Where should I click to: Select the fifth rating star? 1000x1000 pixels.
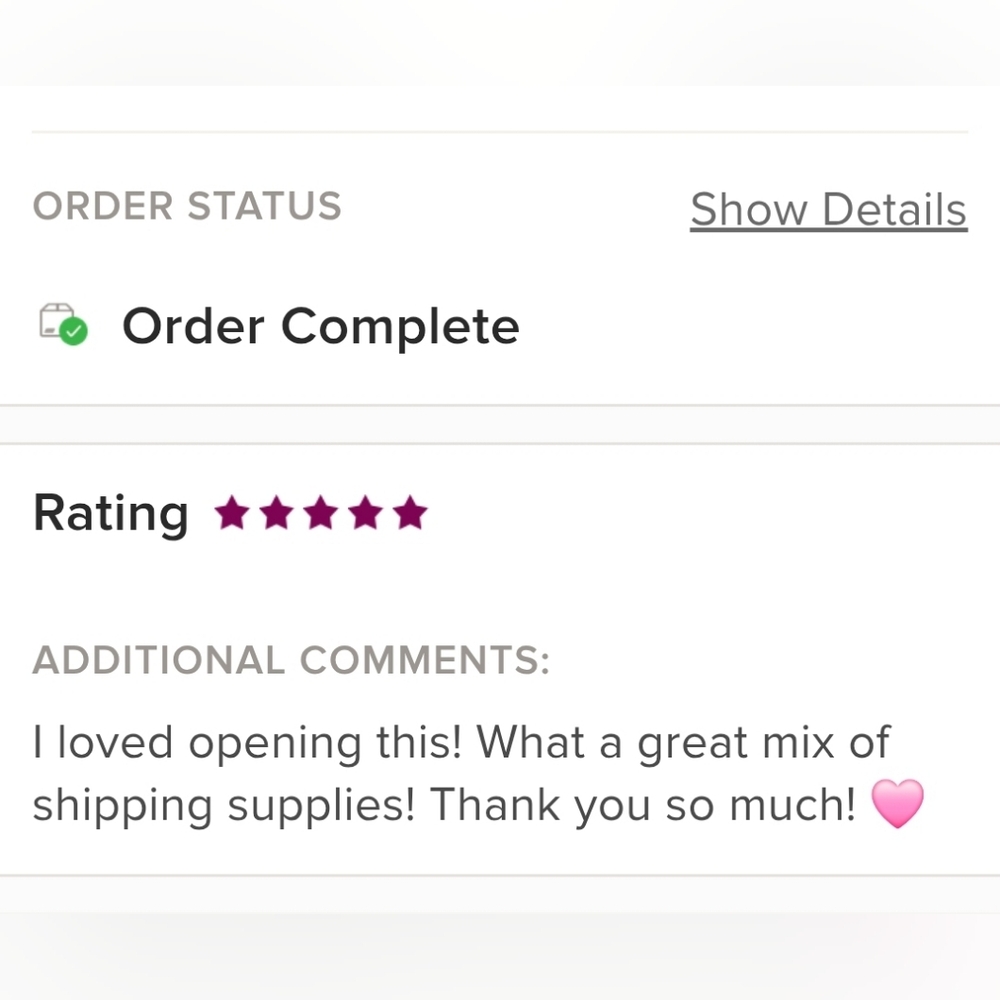point(409,514)
